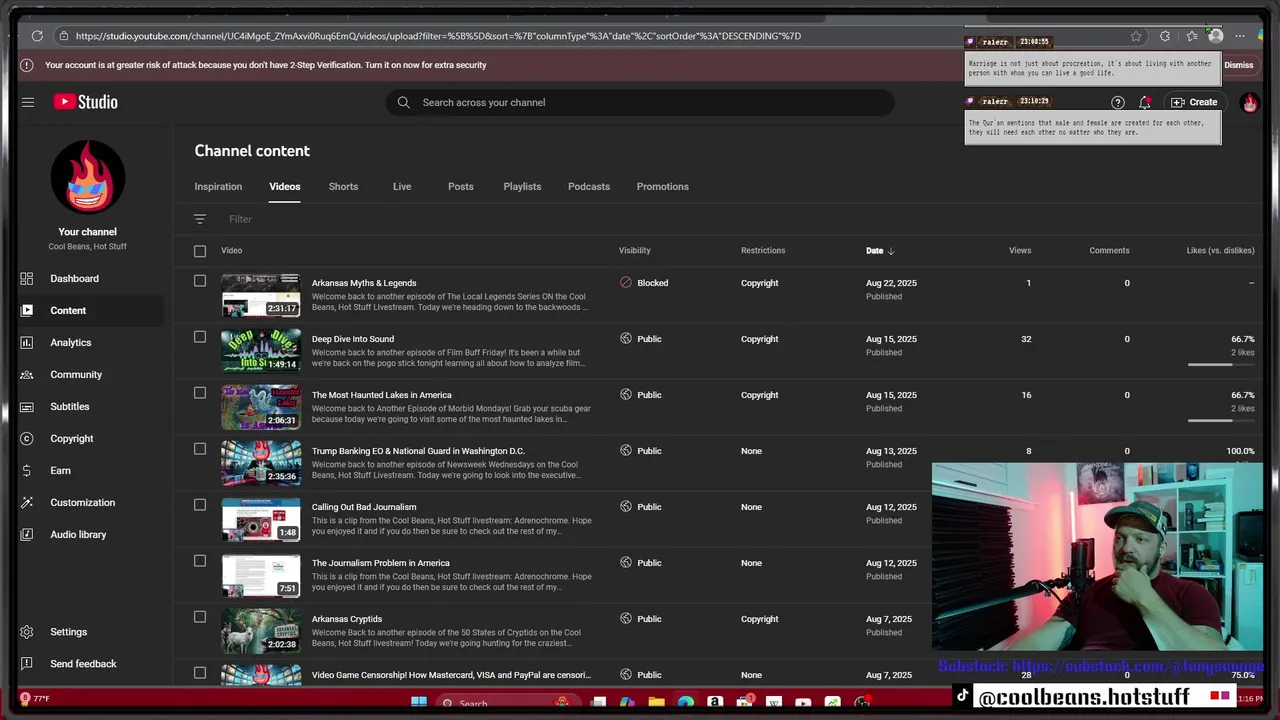This screenshot has width=1280, height=720.
Task: Check the Arkansas Myths & Legends checkbox
Action: point(200,281)
